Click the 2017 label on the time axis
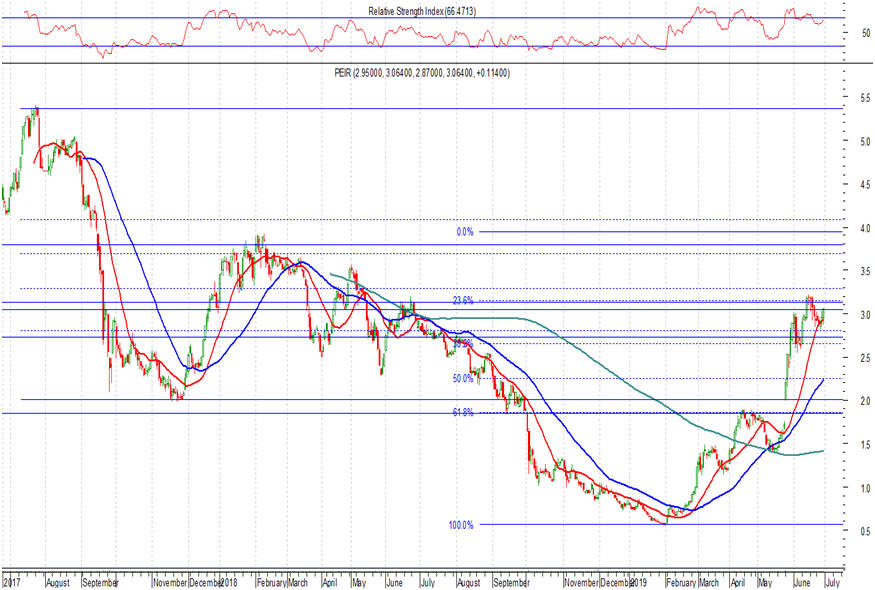The width and height of the screenshot is (875, 590). coord(14,580)
